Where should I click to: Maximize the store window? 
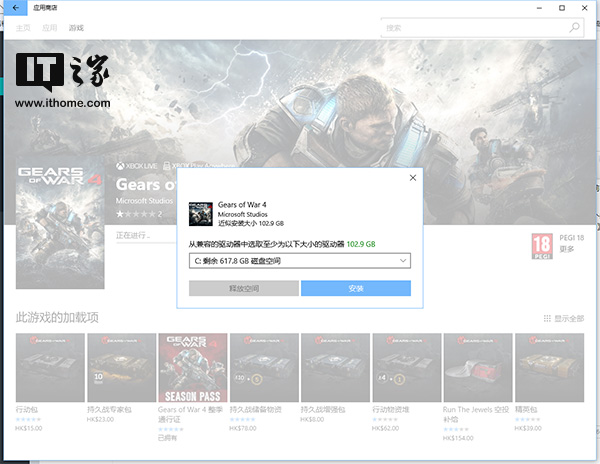(x=562, y=8)
